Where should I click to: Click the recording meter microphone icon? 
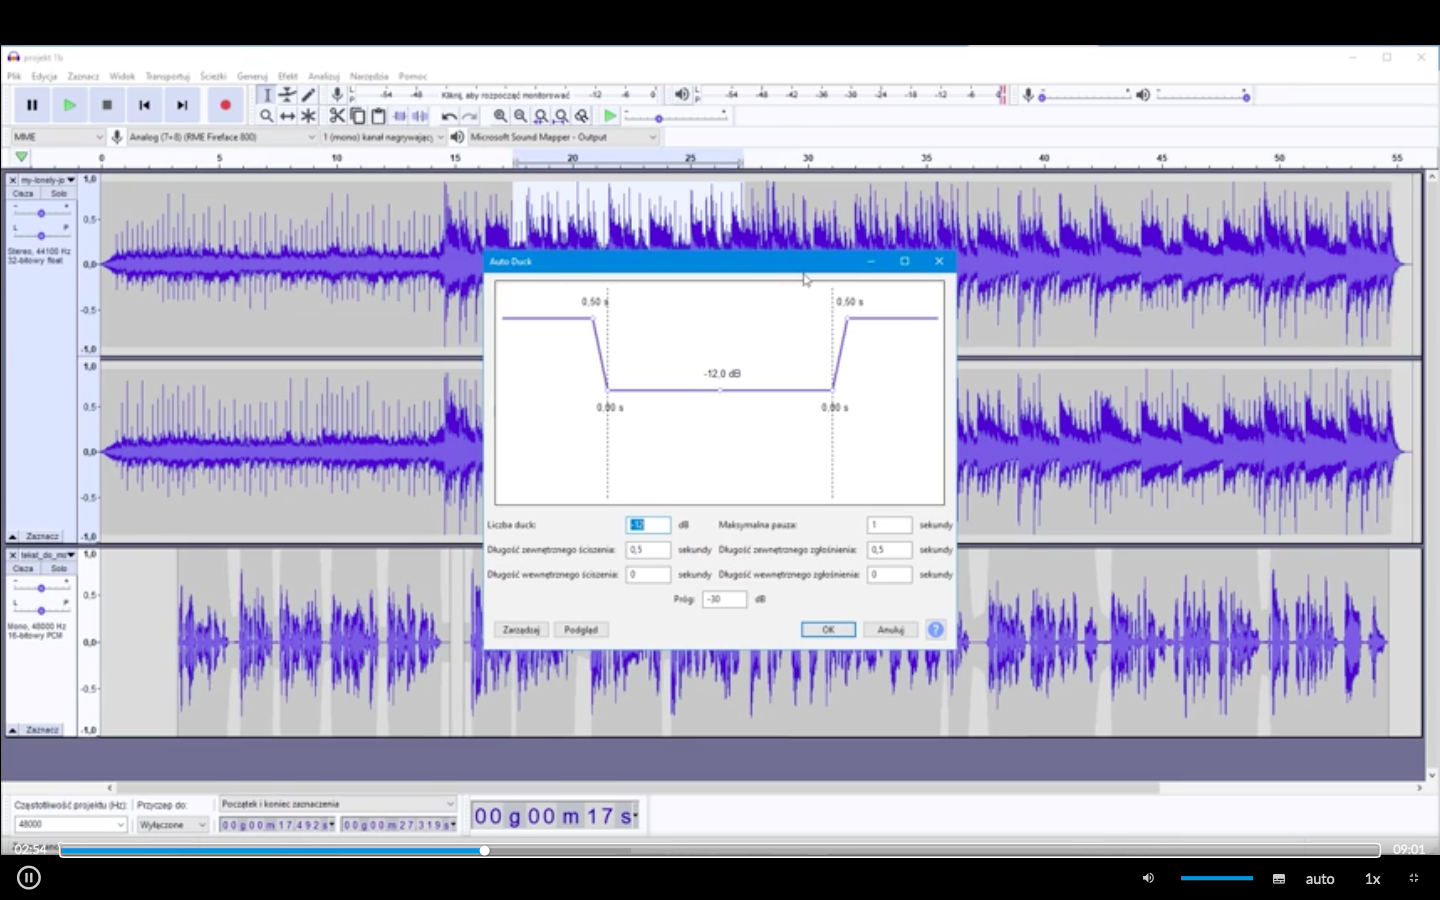coord(337,95)
